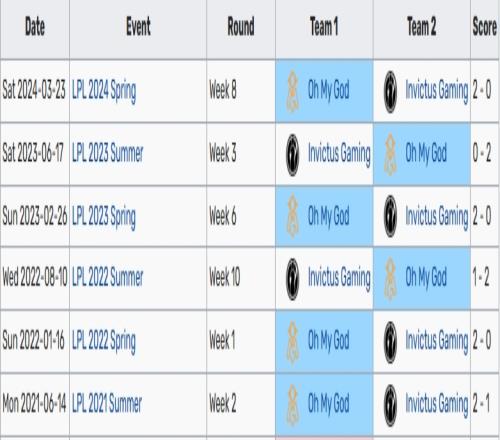Image resolution: width=500 pixels, height=440 pixels.
Task: Click Oh My God logo in Week 3 row
Action: [390, 155]
